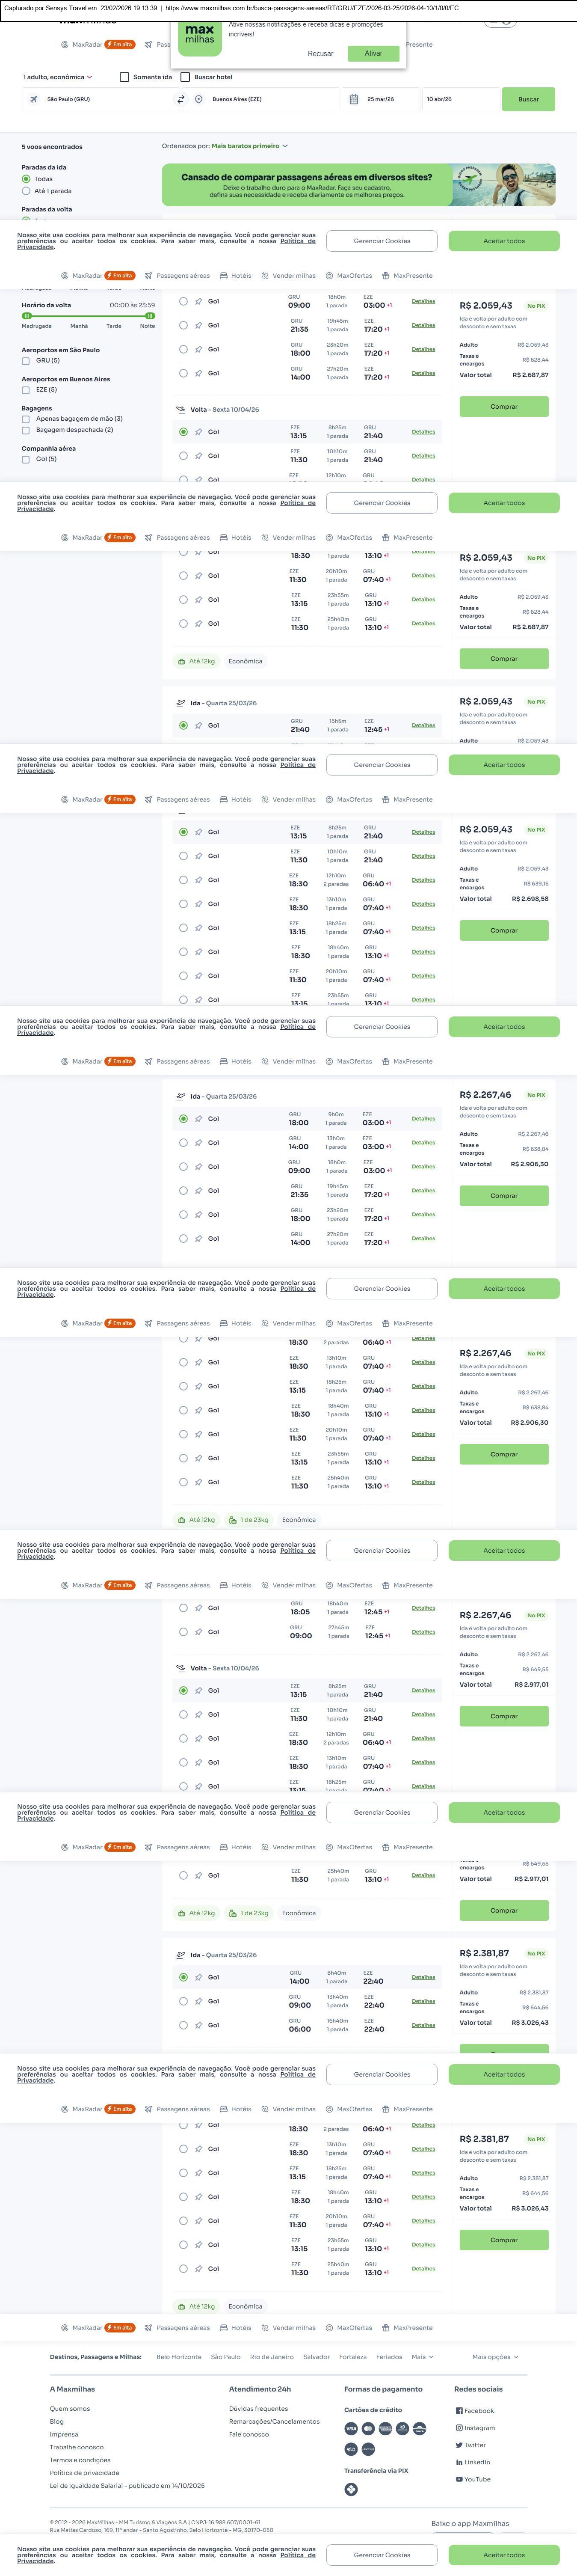Click the location pin in Buenos Aires field
Viewport: 577px width, 2576px height.
click(199, 99)
